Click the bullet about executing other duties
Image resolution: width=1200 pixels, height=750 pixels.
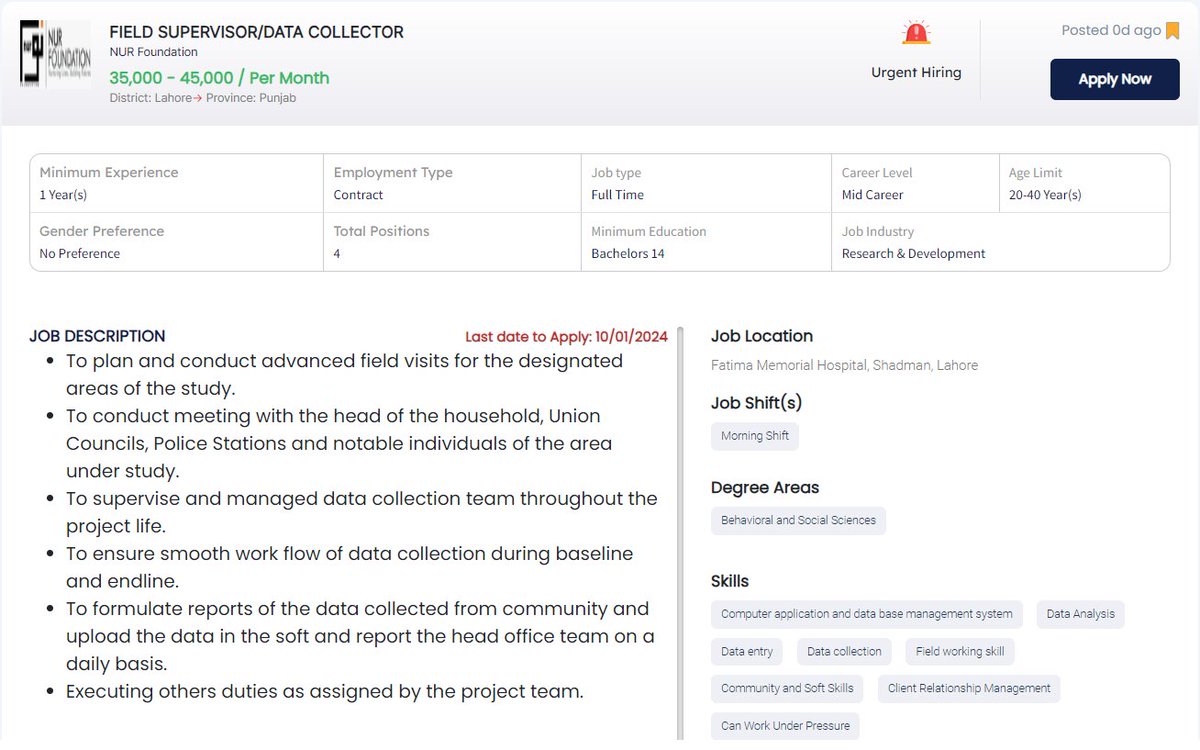tap(325, 691)
